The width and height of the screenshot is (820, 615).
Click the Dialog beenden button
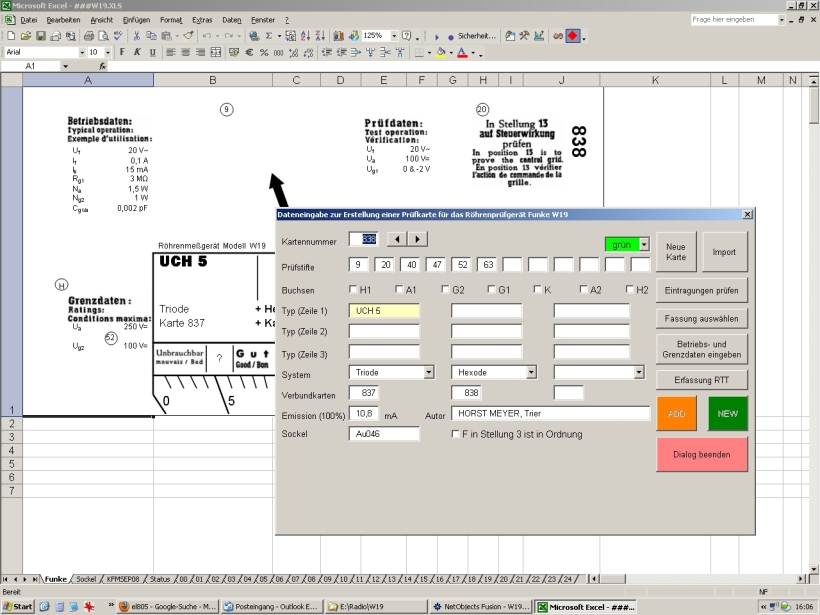[701, 454]
